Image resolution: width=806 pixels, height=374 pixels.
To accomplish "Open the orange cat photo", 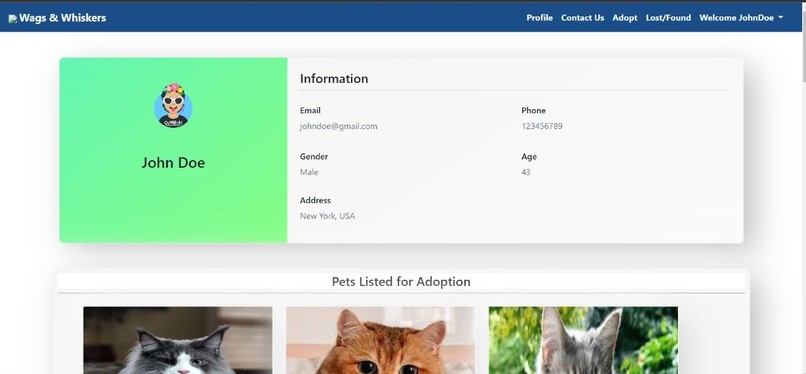I will coord(380,340).
